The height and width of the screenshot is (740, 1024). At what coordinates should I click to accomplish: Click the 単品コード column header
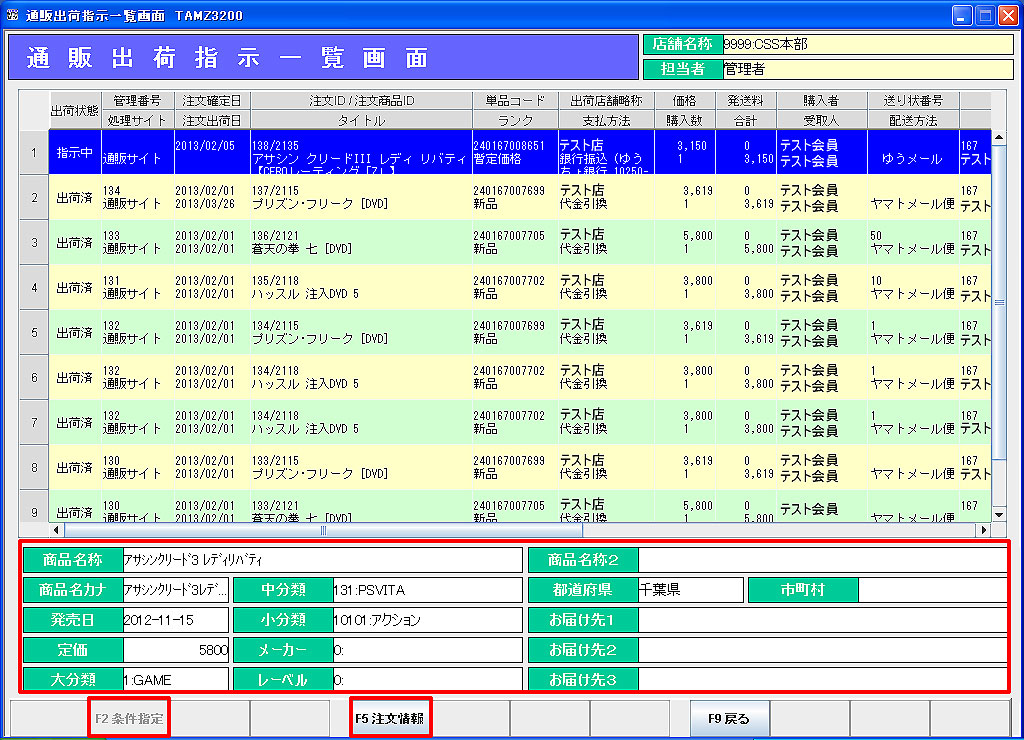pos(515,101)
